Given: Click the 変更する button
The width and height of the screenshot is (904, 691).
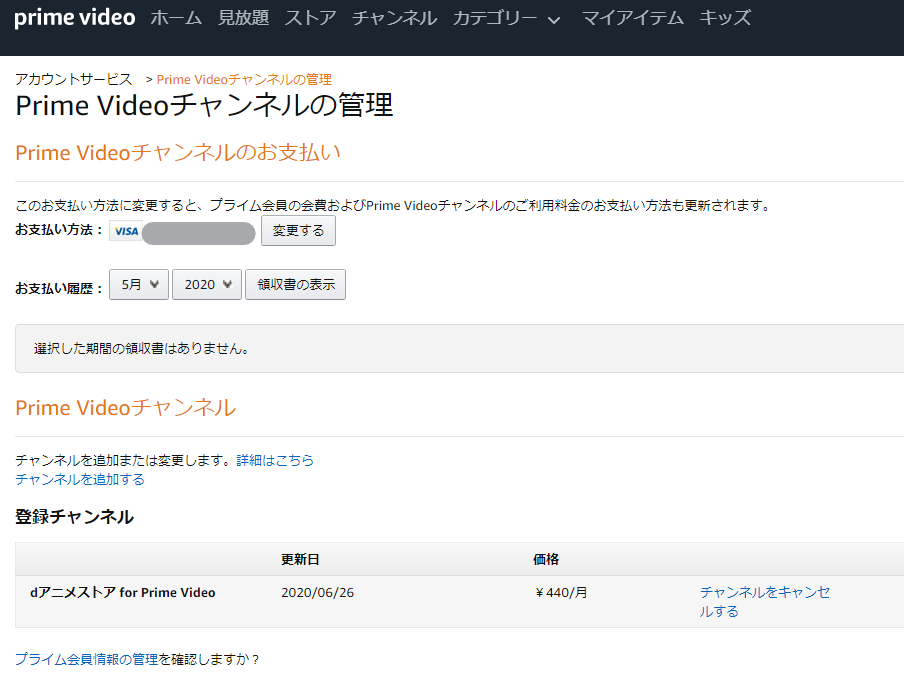Looking at the screenshot, I should click(x=298, y=230).
